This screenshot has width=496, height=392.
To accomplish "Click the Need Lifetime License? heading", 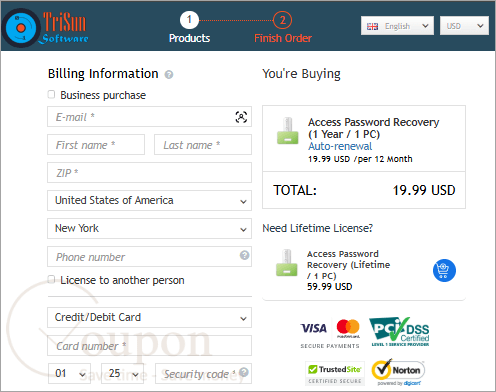I will pyautogui.click(x=318, y=228).
